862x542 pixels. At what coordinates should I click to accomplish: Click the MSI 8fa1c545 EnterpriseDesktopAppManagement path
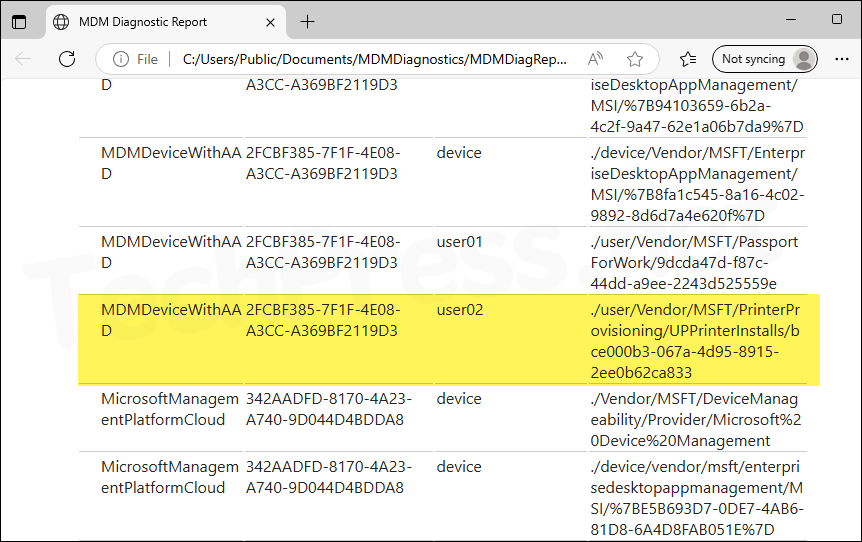698,184
